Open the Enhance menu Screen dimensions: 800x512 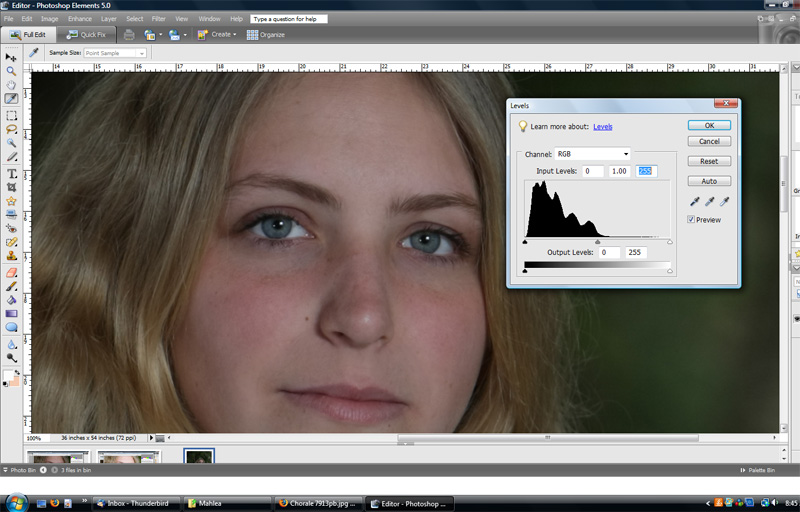click(x=80, y=19)
